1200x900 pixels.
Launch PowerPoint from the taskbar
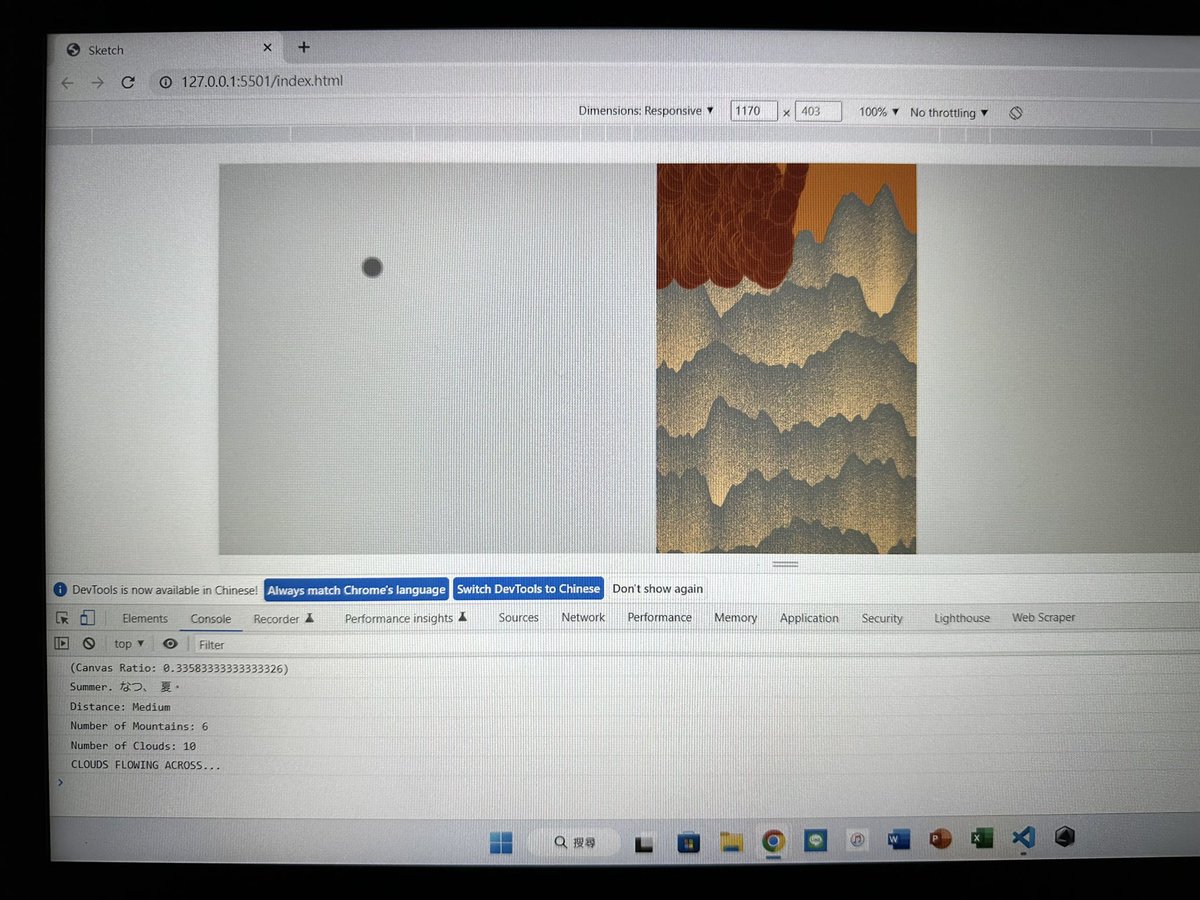click(x=940, y=839)
